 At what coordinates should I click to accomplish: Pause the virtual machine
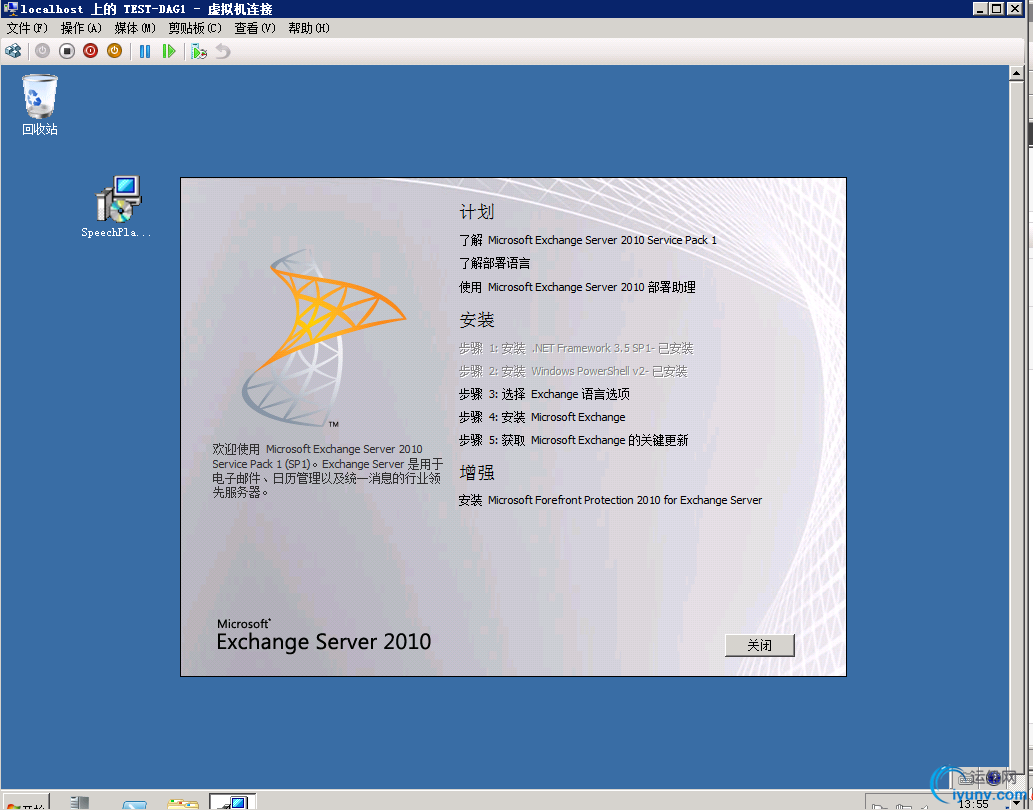[145, 51]
